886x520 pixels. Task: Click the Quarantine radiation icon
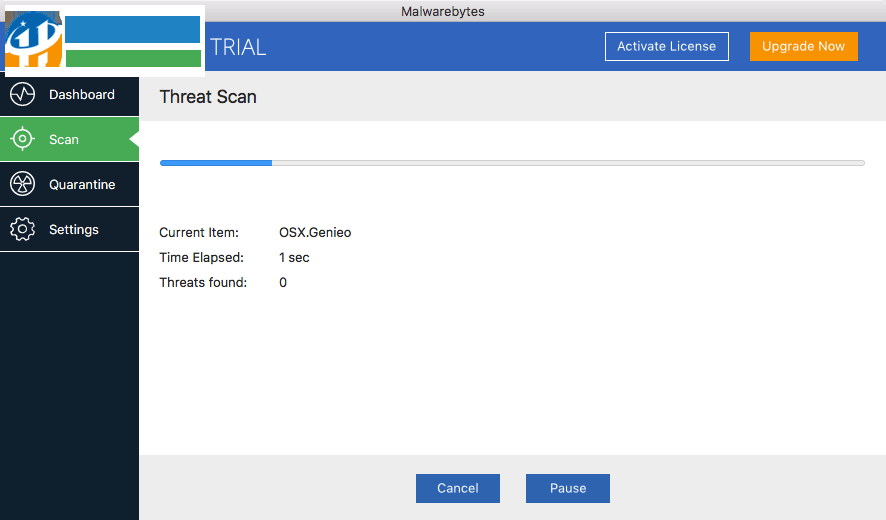(23, 184)
